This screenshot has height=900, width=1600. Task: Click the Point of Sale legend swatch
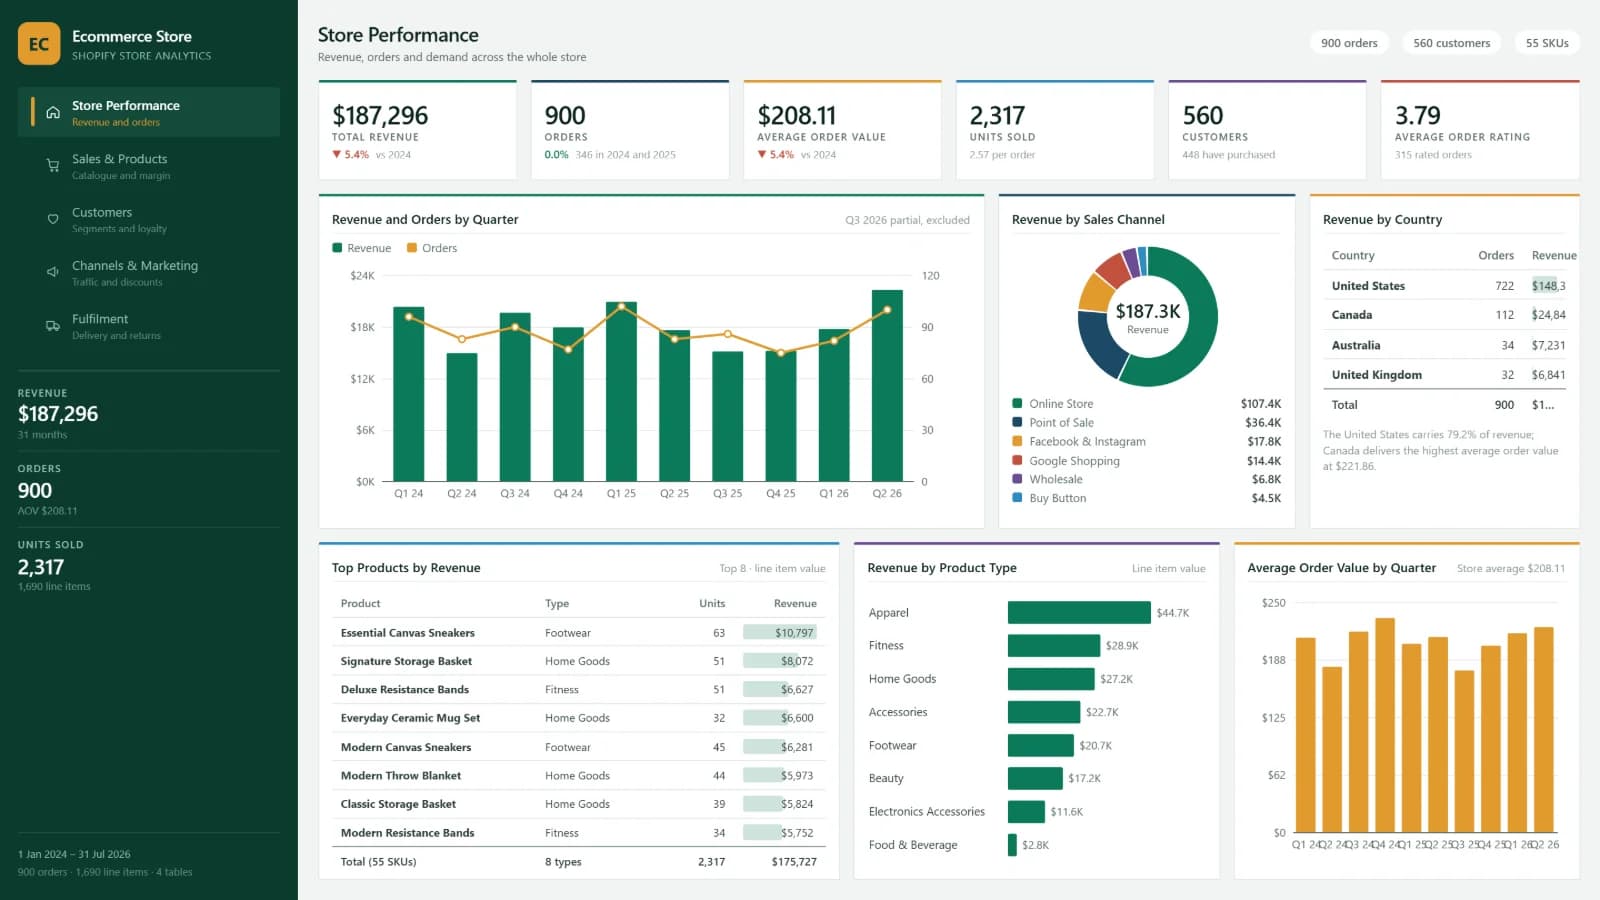coord(1017,423)
